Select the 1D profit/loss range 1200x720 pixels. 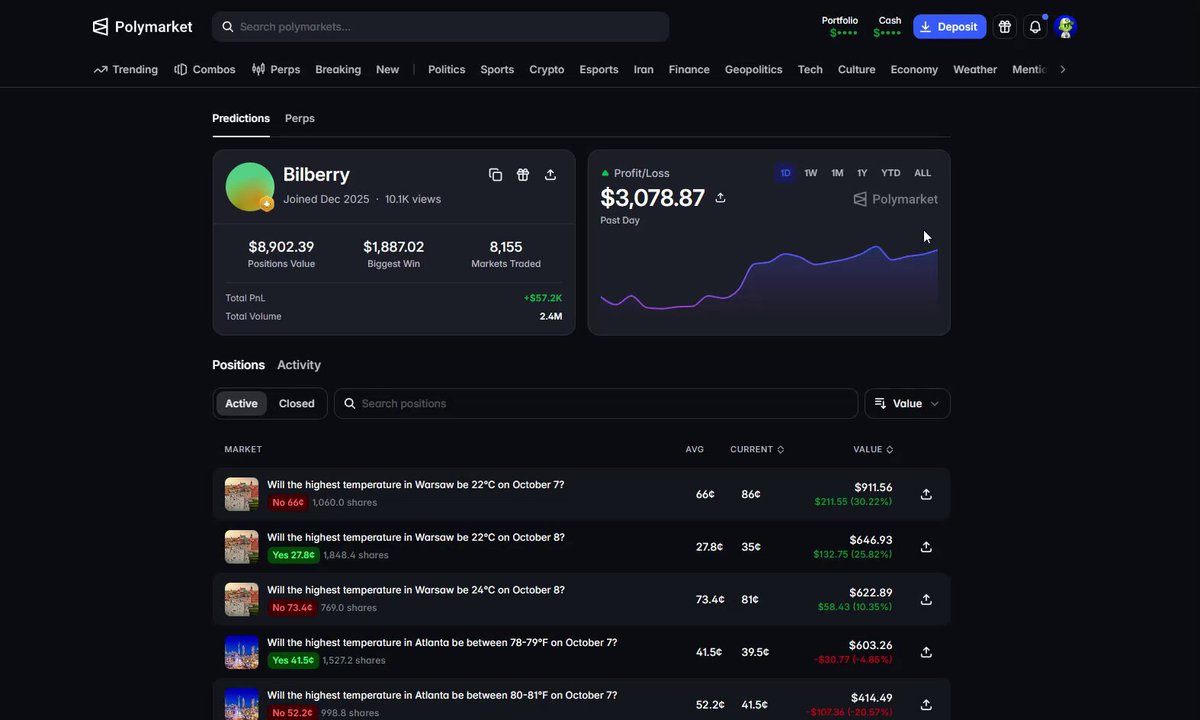(785, 173)
